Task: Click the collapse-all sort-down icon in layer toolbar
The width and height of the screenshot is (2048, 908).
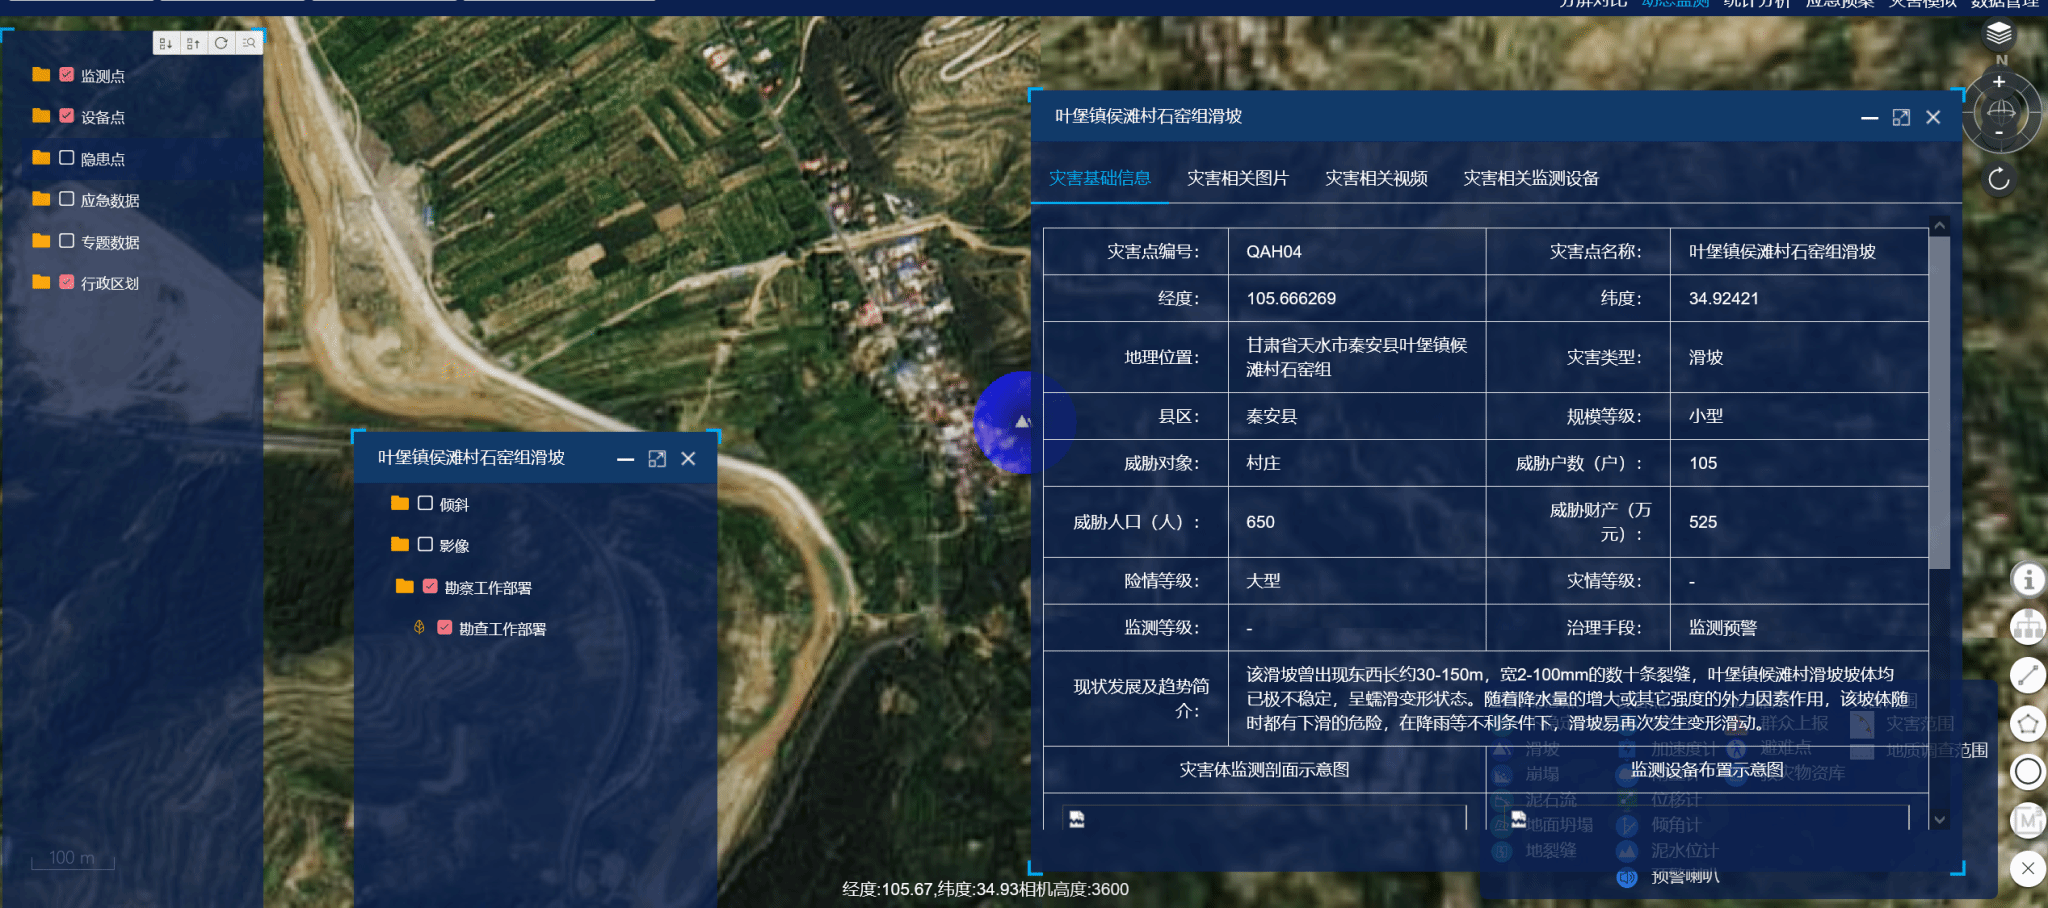Action: click(166, 43)
